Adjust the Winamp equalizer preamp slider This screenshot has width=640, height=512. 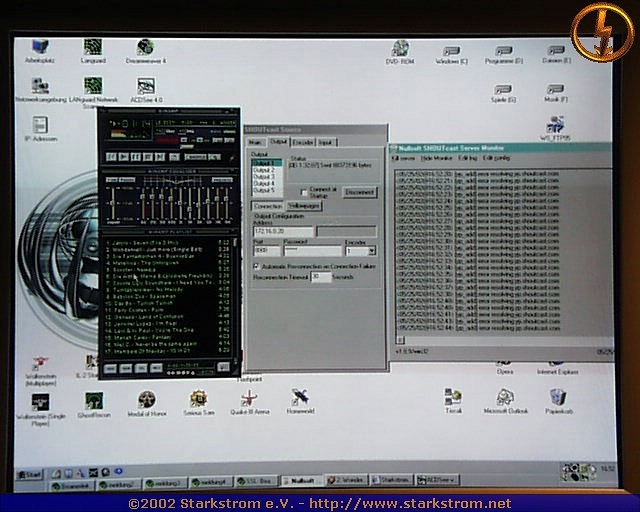tap(112, 201)
